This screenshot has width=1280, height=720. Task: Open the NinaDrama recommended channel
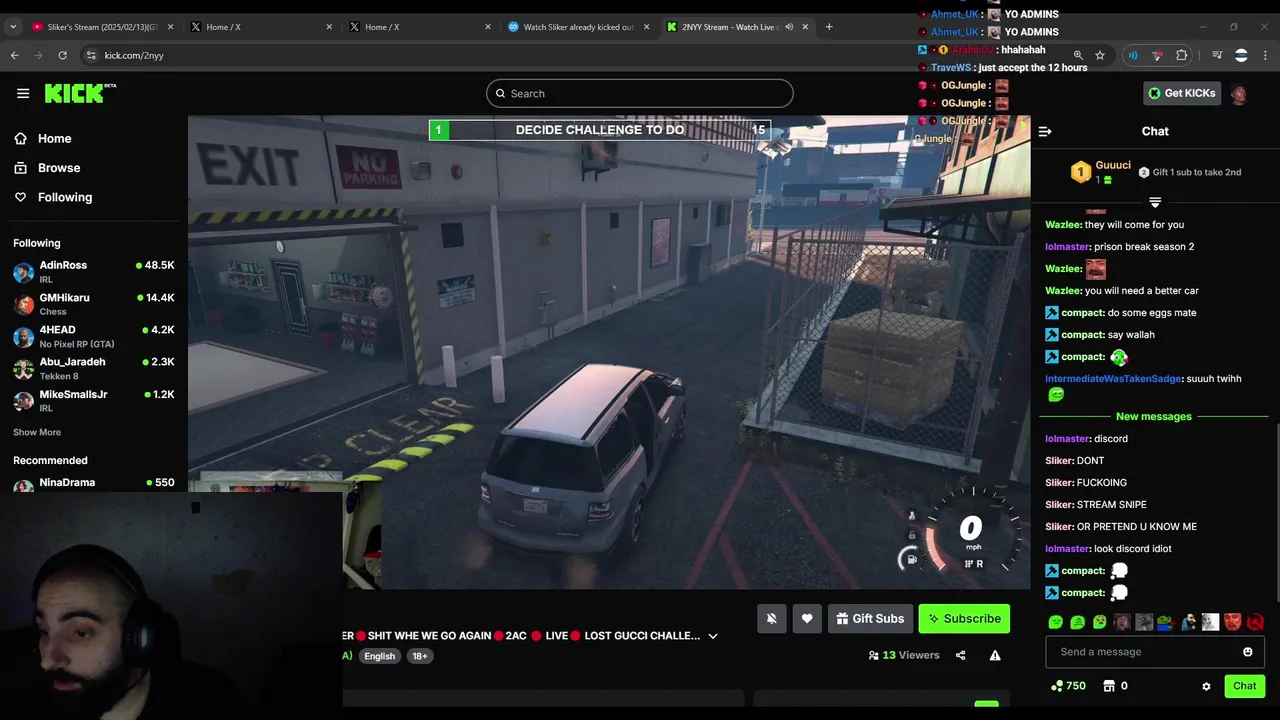coord(94,484)
